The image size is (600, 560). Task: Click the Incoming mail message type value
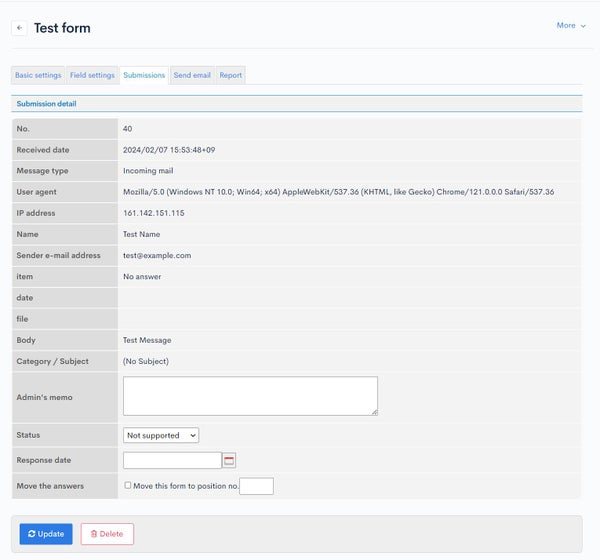coord(148,171)
